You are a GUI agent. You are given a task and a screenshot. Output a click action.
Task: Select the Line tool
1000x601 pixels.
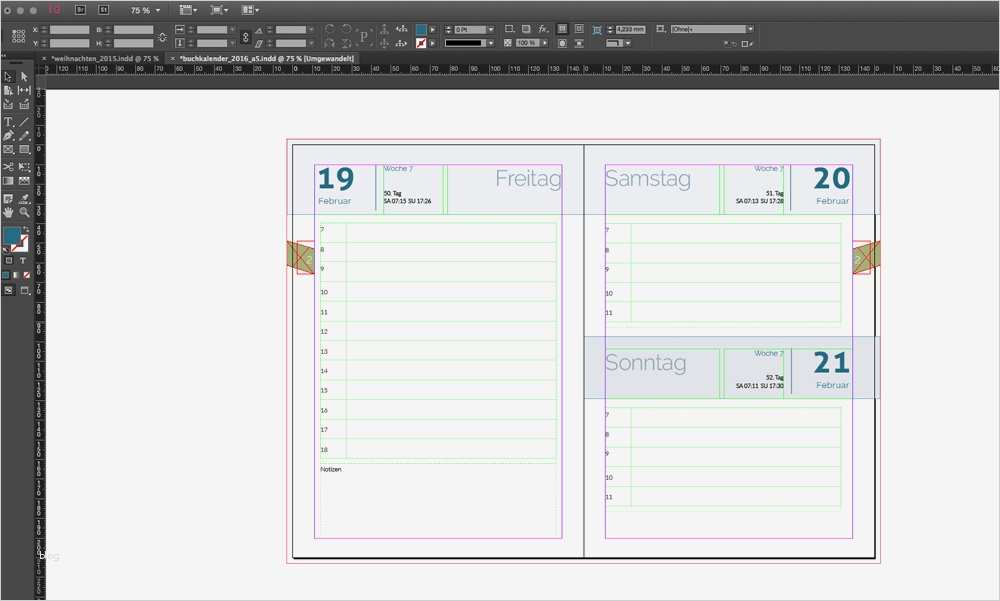23,122
